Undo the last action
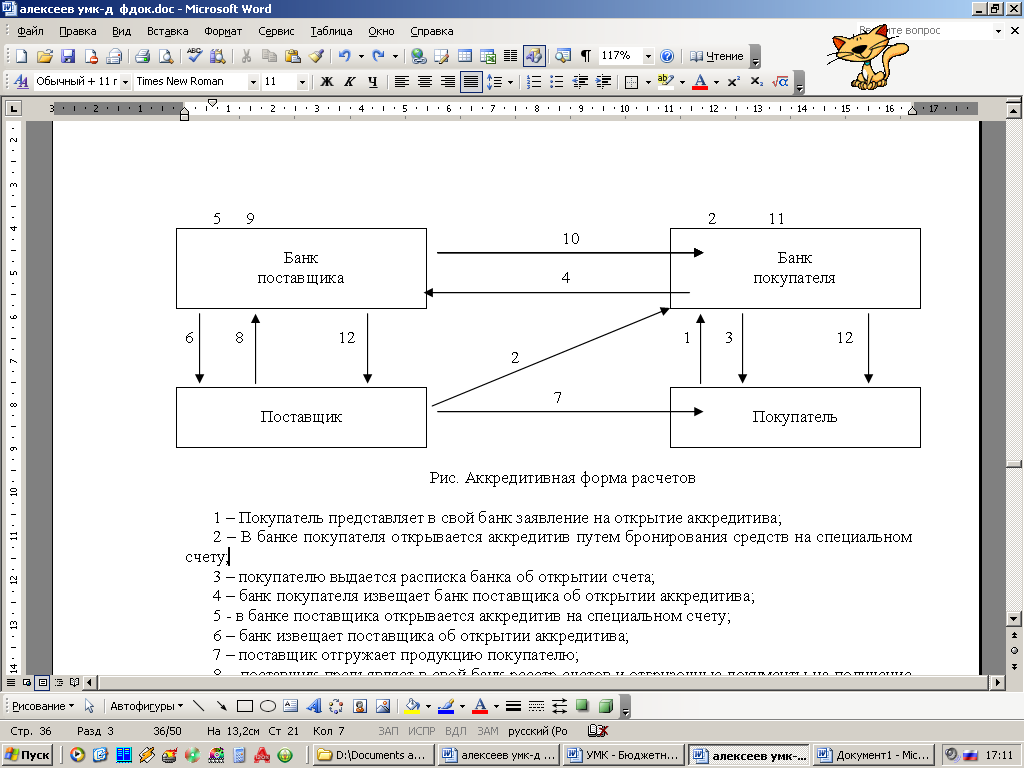 coord(344,56)
